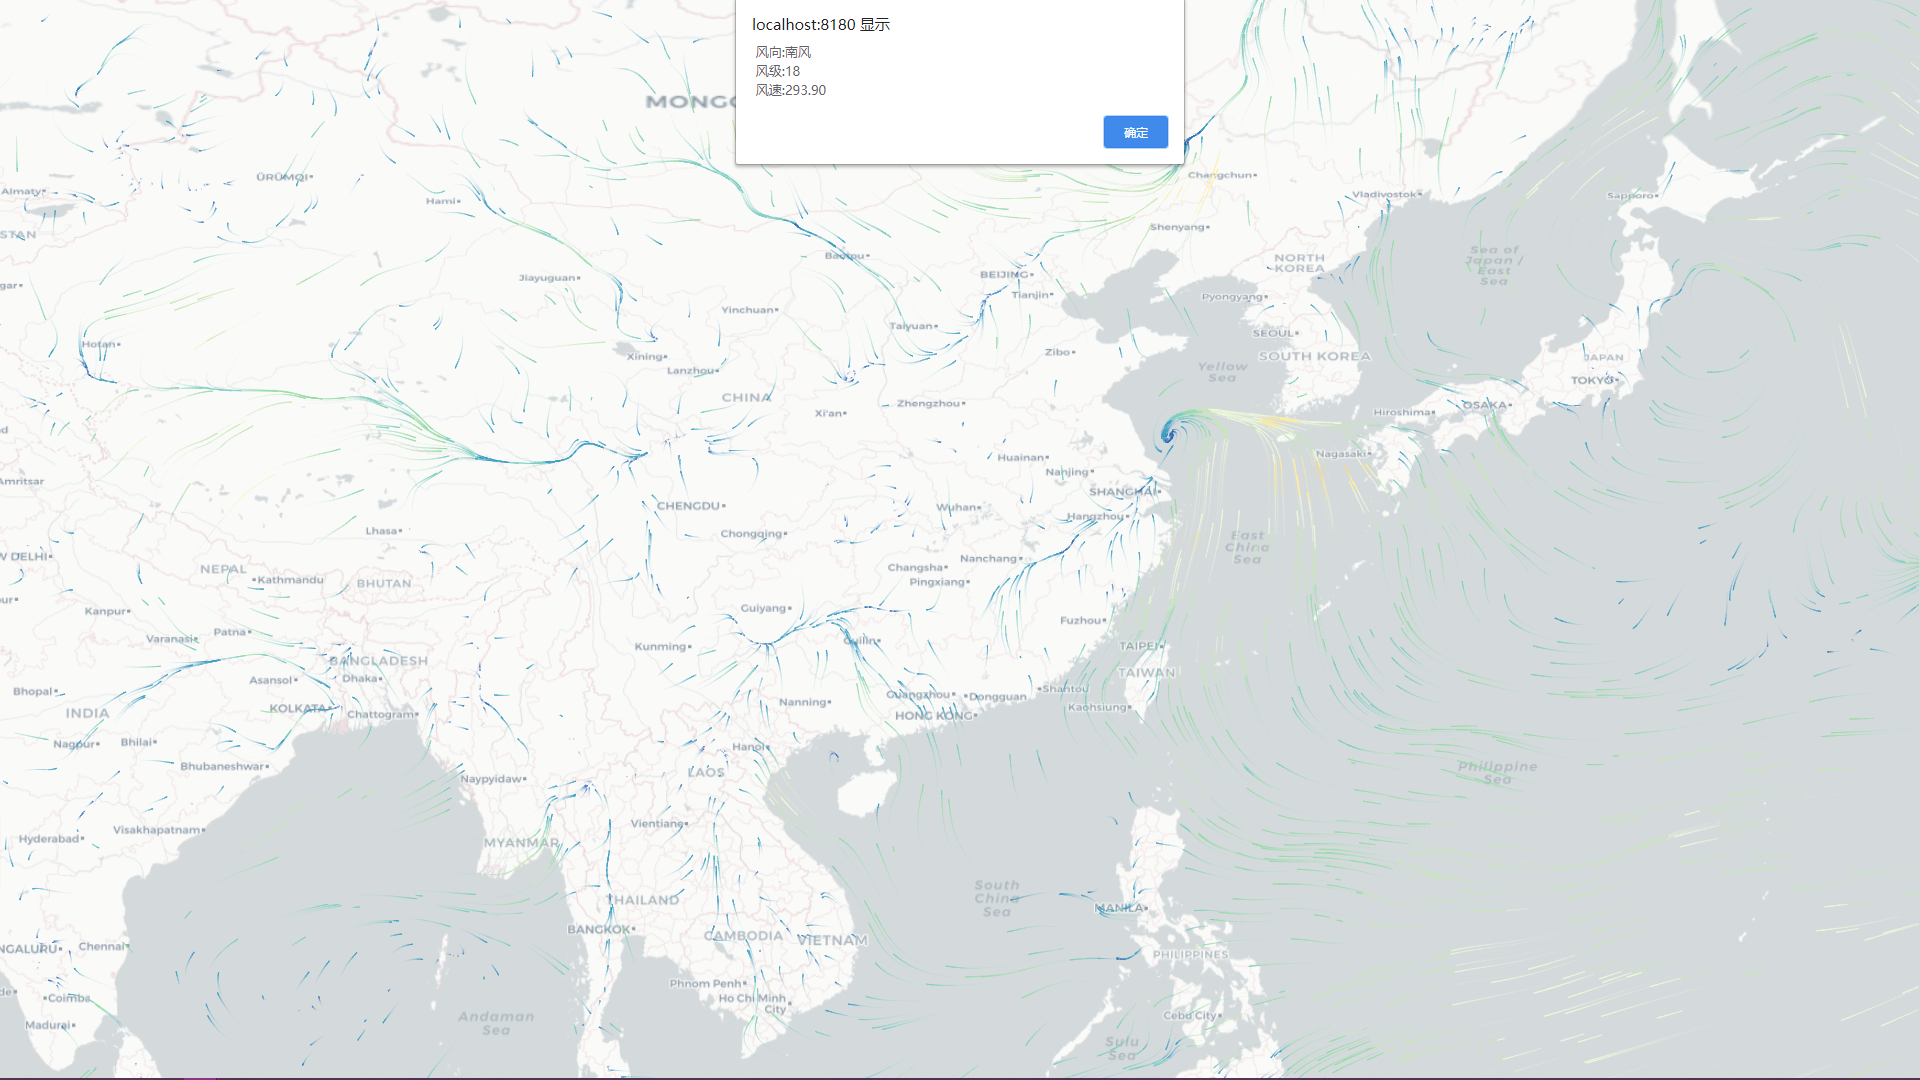Image resolution: width=1920 pixels, height=1080 pixels.
Task: Click the Fuzhou city label
Action: pyautogui.click(x=1083, y=621)
